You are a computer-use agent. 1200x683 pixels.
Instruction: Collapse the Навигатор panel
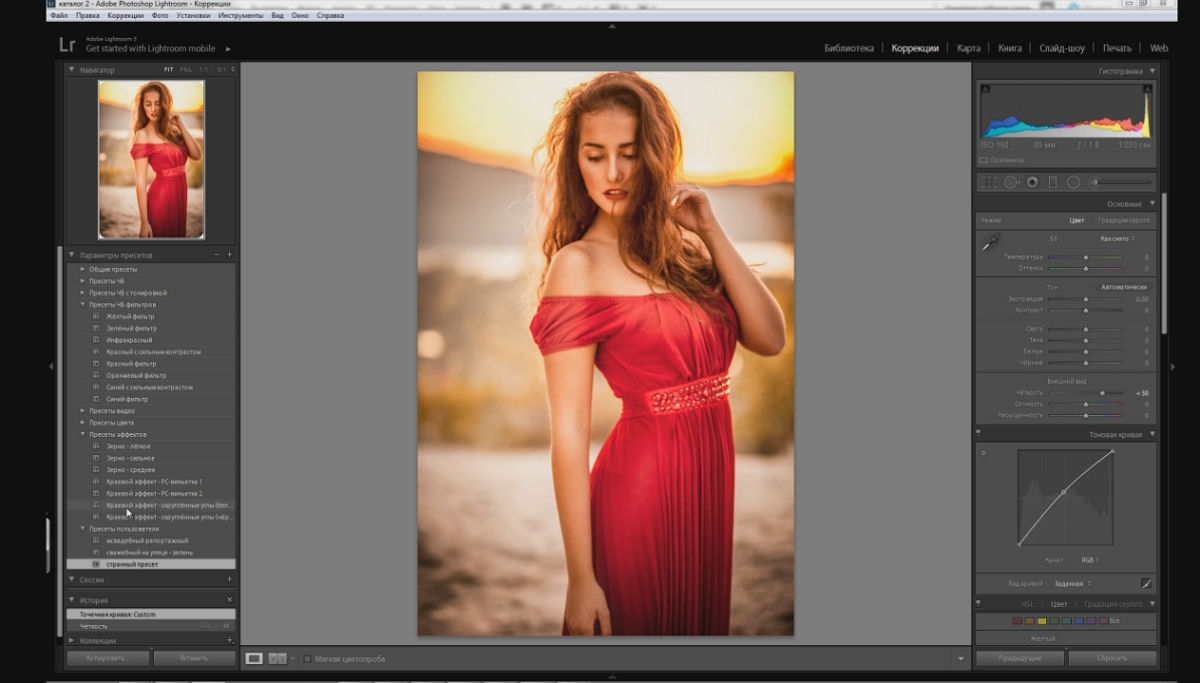(x=72, y=70)
